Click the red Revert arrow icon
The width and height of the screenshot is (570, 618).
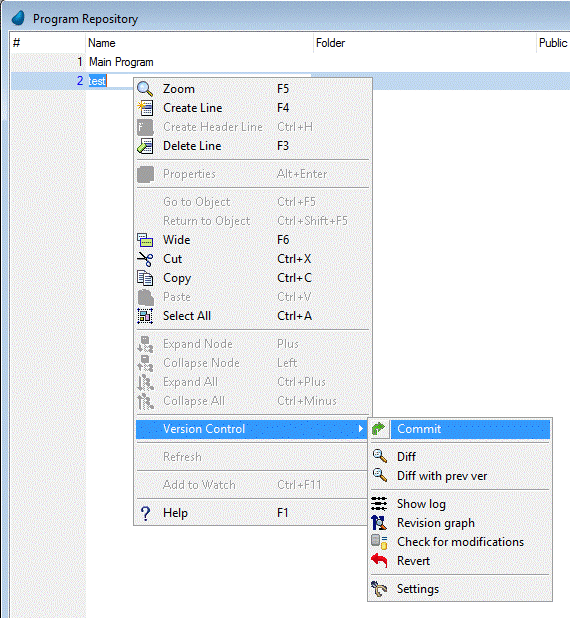379,560
